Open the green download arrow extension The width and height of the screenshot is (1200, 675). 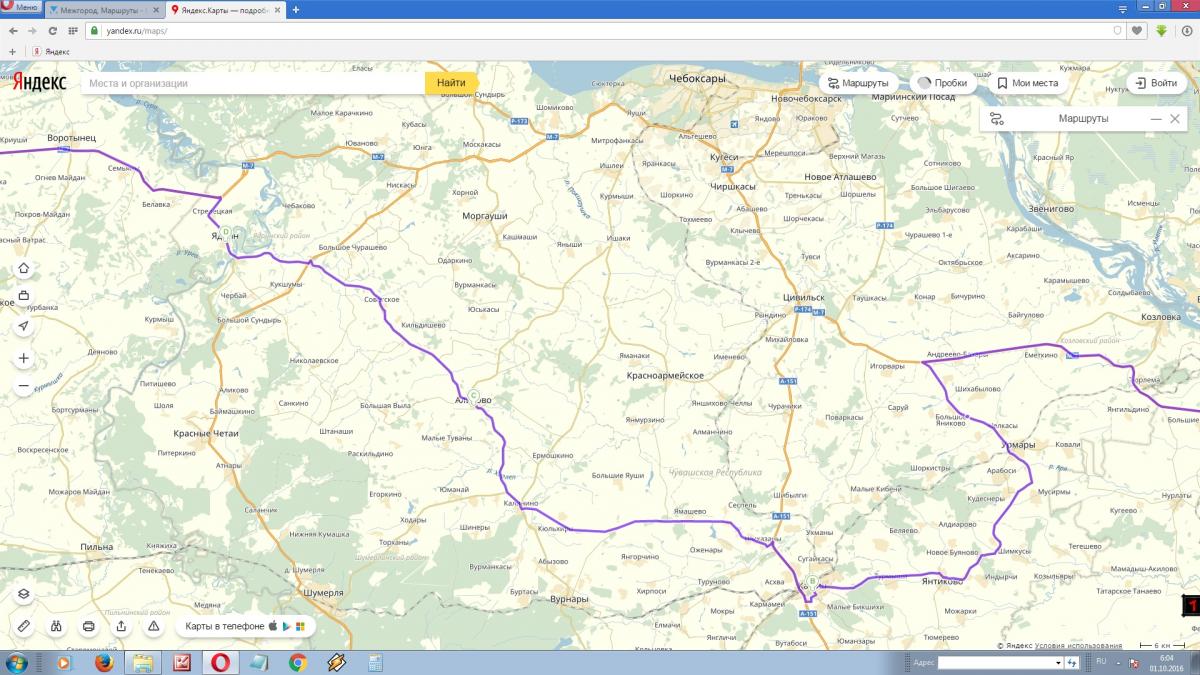click(x=1162, y=31)
